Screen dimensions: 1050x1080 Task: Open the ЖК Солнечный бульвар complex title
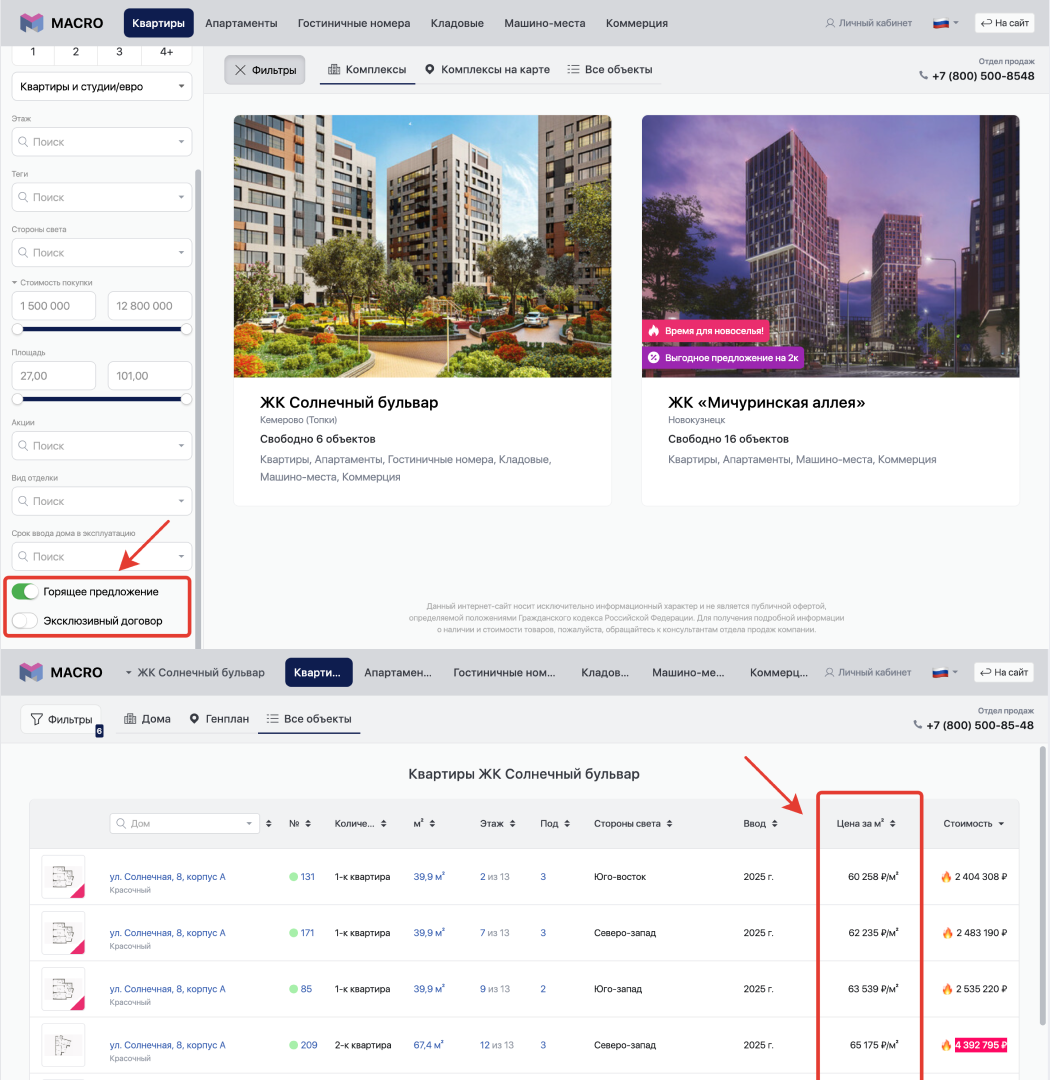click(349, 403)
